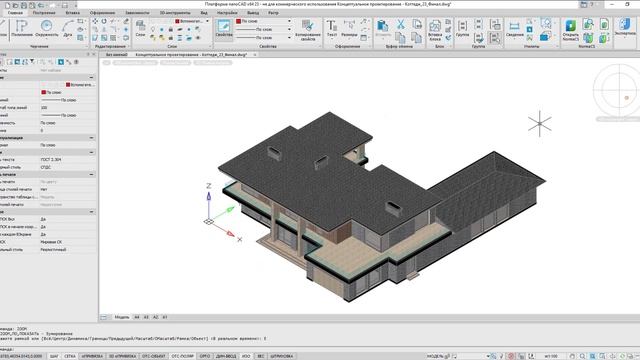The image size is (640, 360).
Task: Select the Текст (text) tool
Action: tap(332, 29)
